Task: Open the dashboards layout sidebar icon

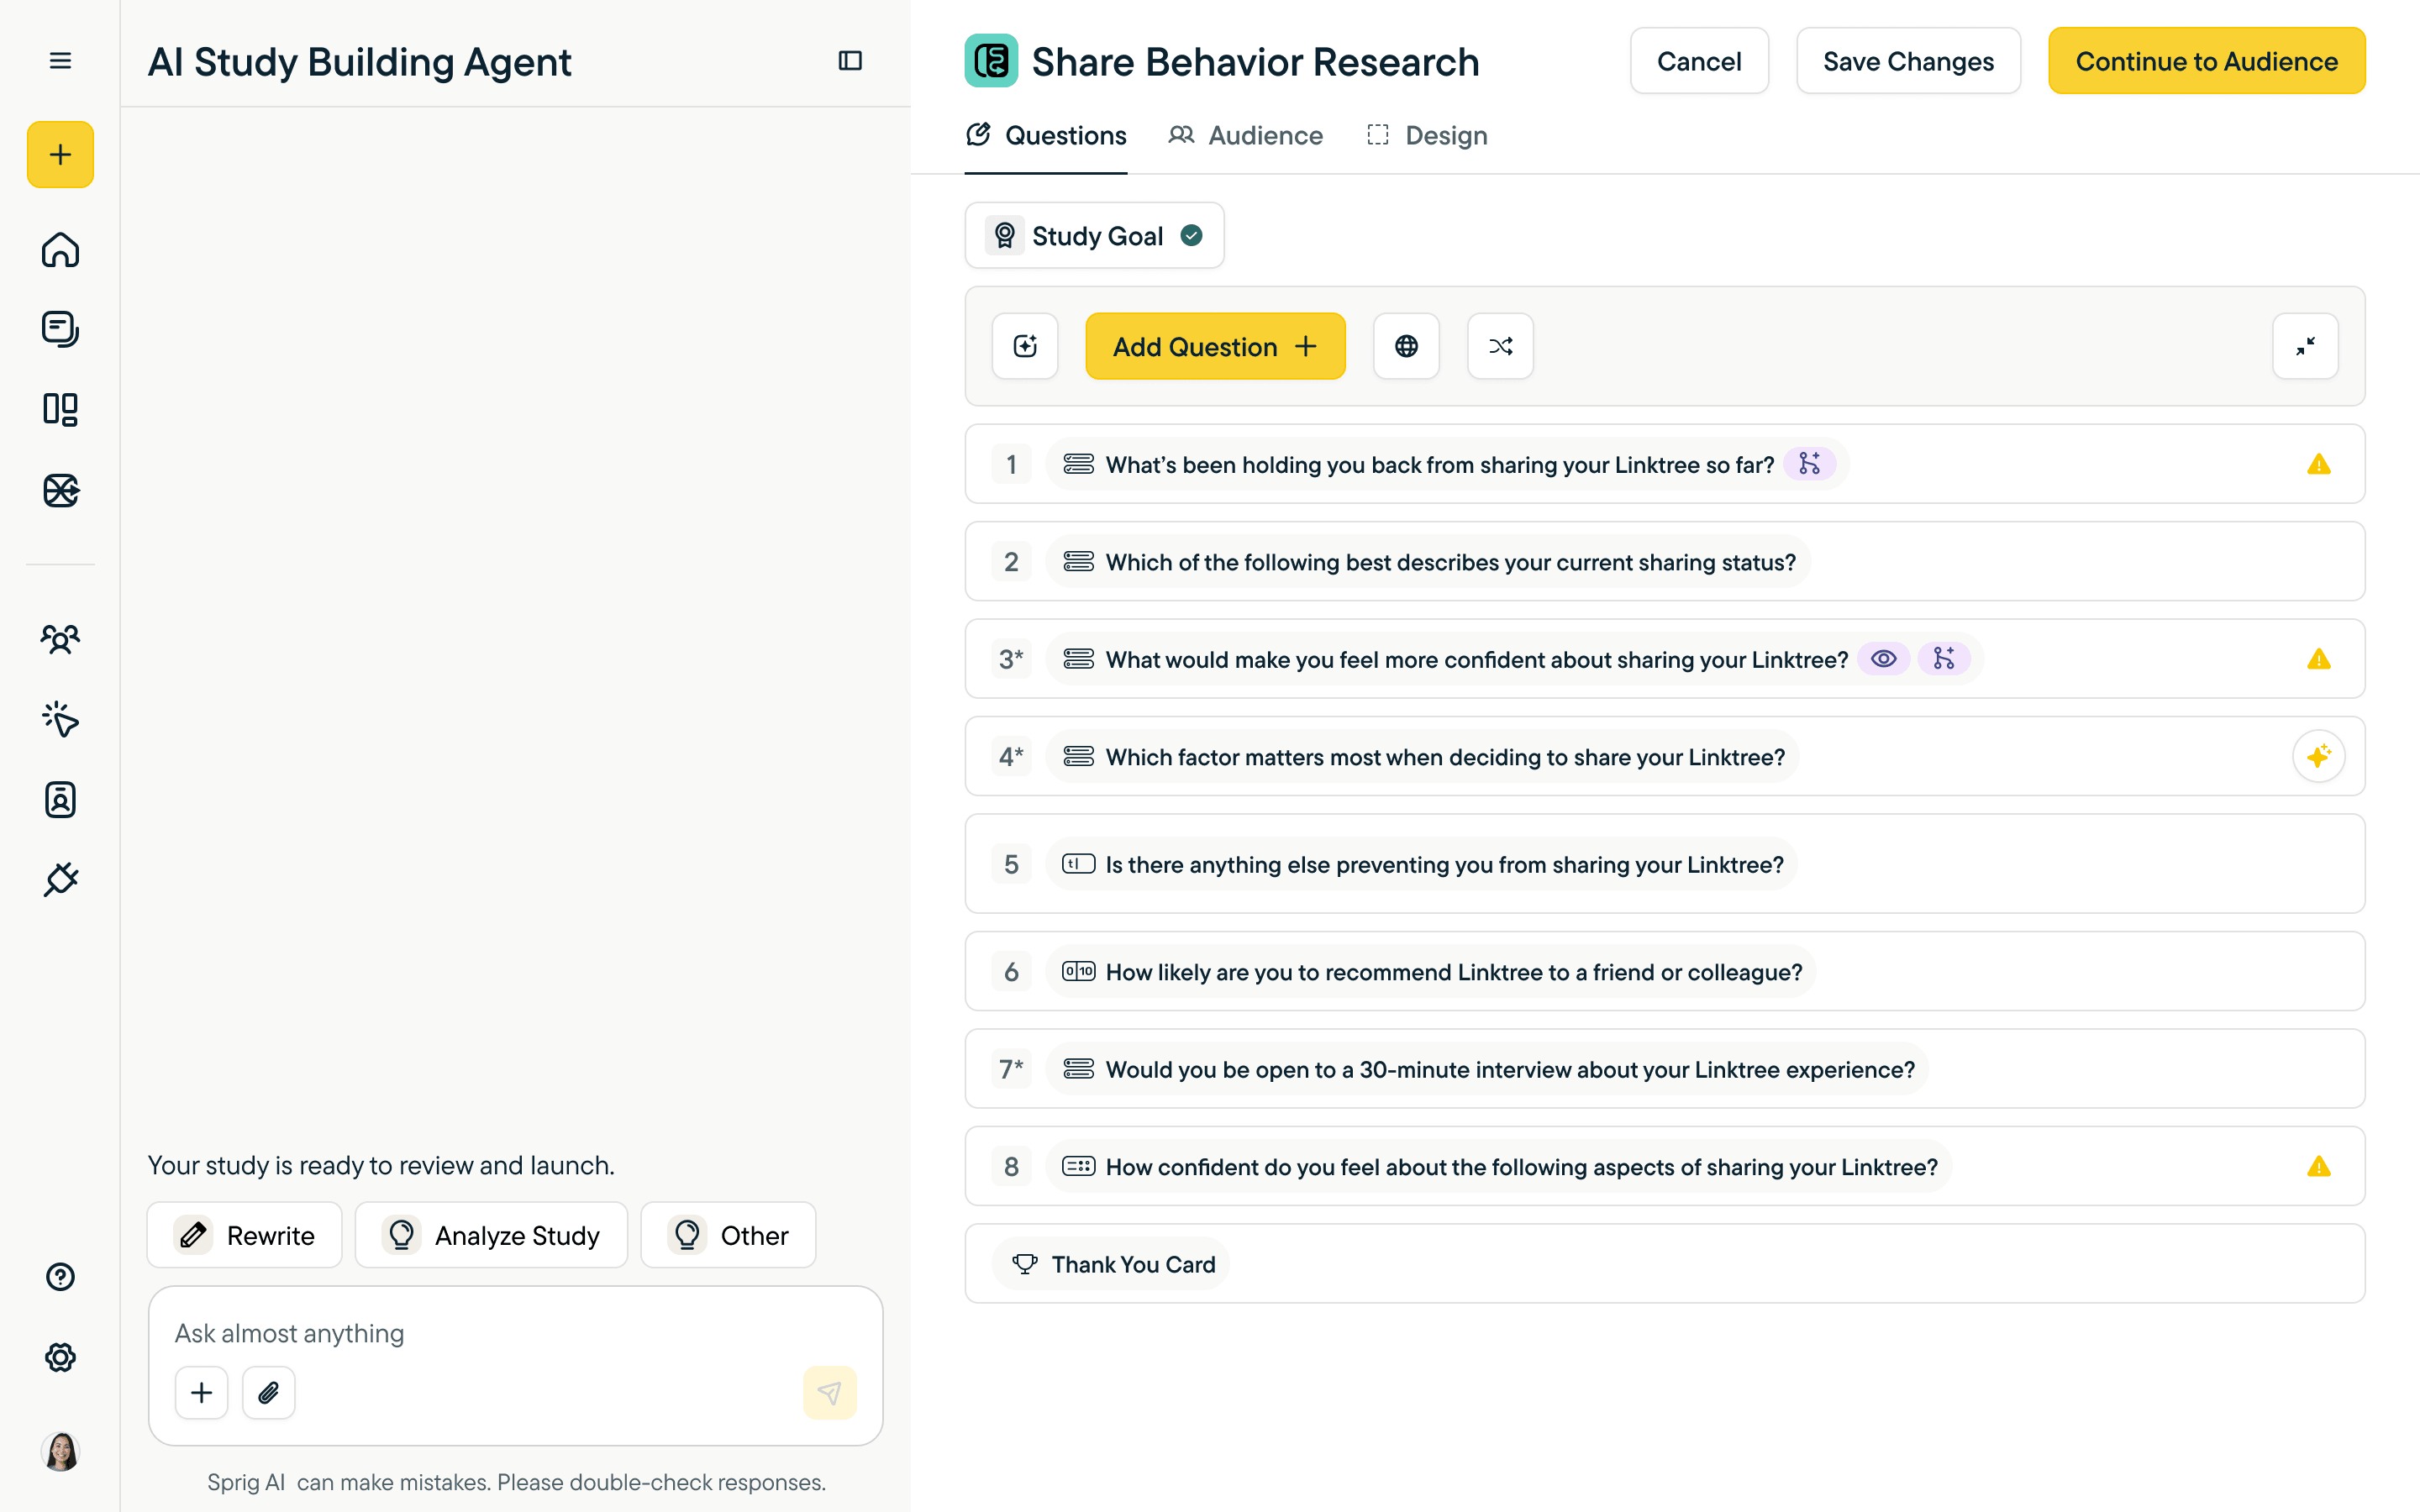Action: (x=60, y=409)
